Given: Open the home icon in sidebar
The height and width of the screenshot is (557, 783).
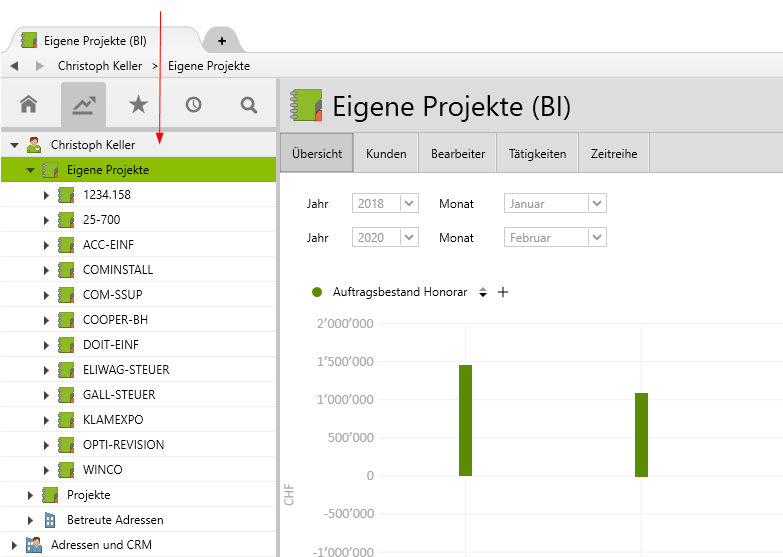Looking at the screenshot, I should coord(28,104).
